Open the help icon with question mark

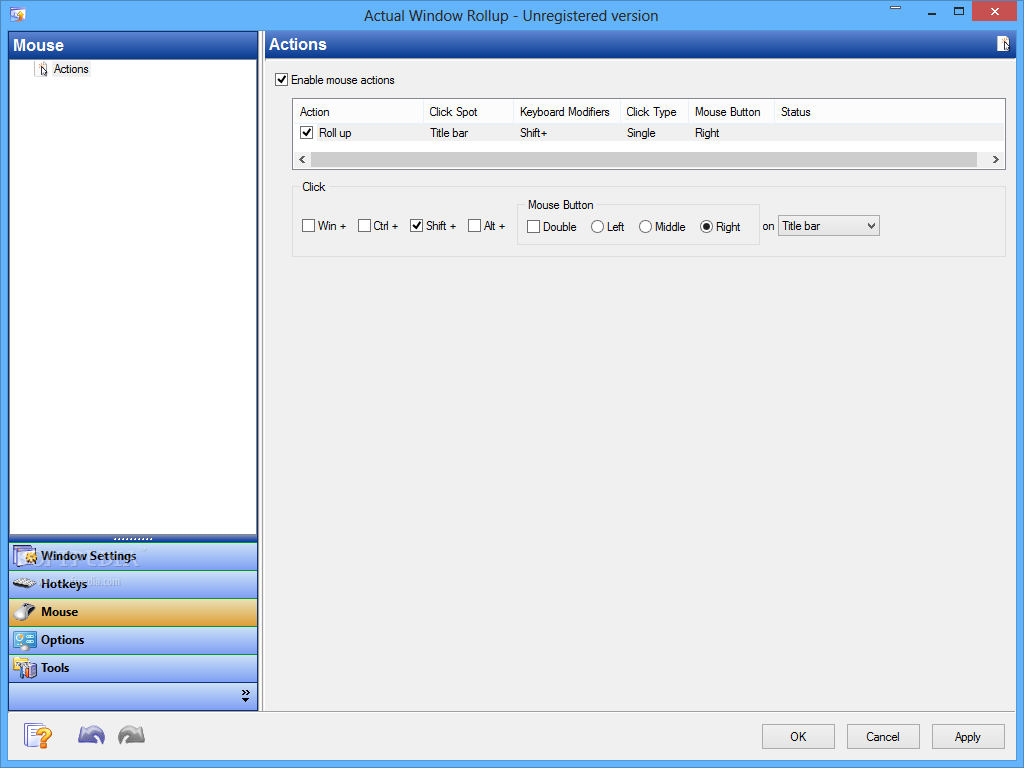click(x=38, y=736)
